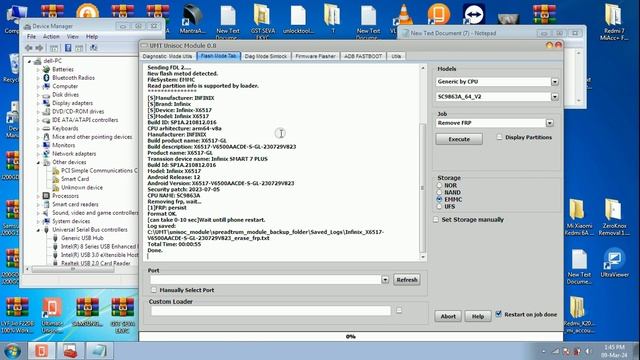The height and width of the screenshot is (360, 640).
Task: Open Action menu in Device Manager
Action: point(51,36)
